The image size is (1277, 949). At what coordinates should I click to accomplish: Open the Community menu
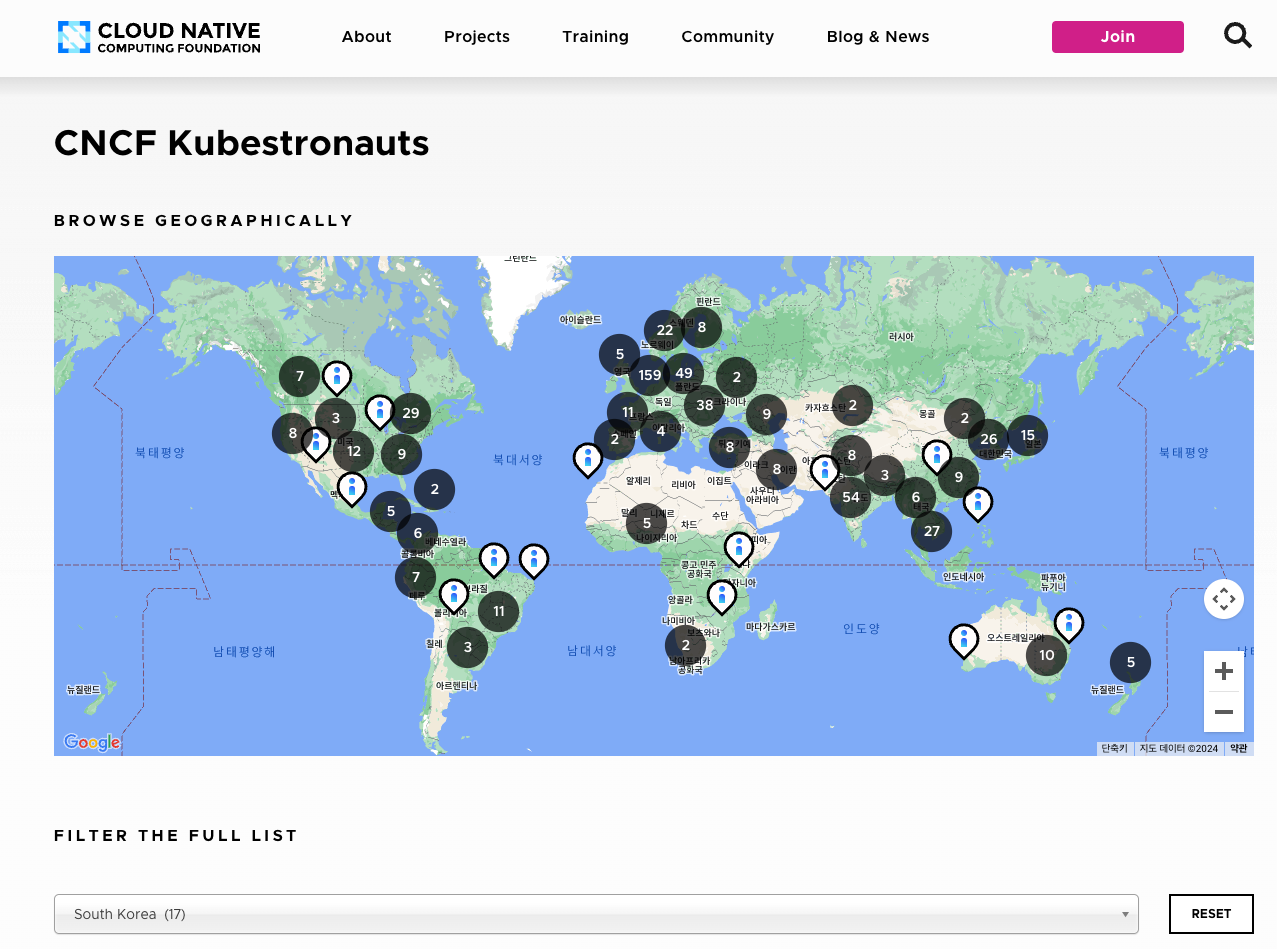click(x=728, y=37)
